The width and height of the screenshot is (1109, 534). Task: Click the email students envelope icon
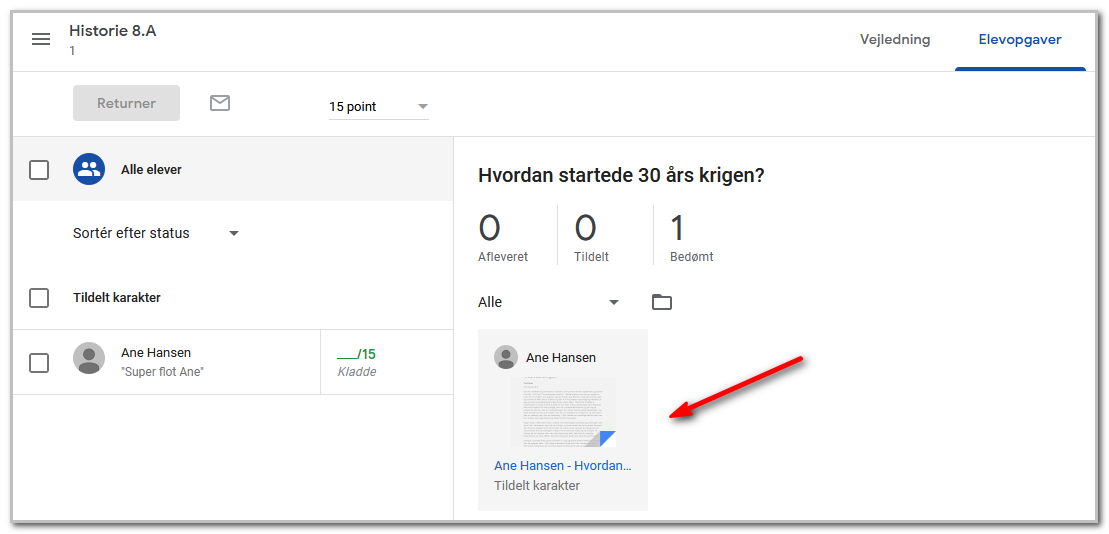coord(220,103)
